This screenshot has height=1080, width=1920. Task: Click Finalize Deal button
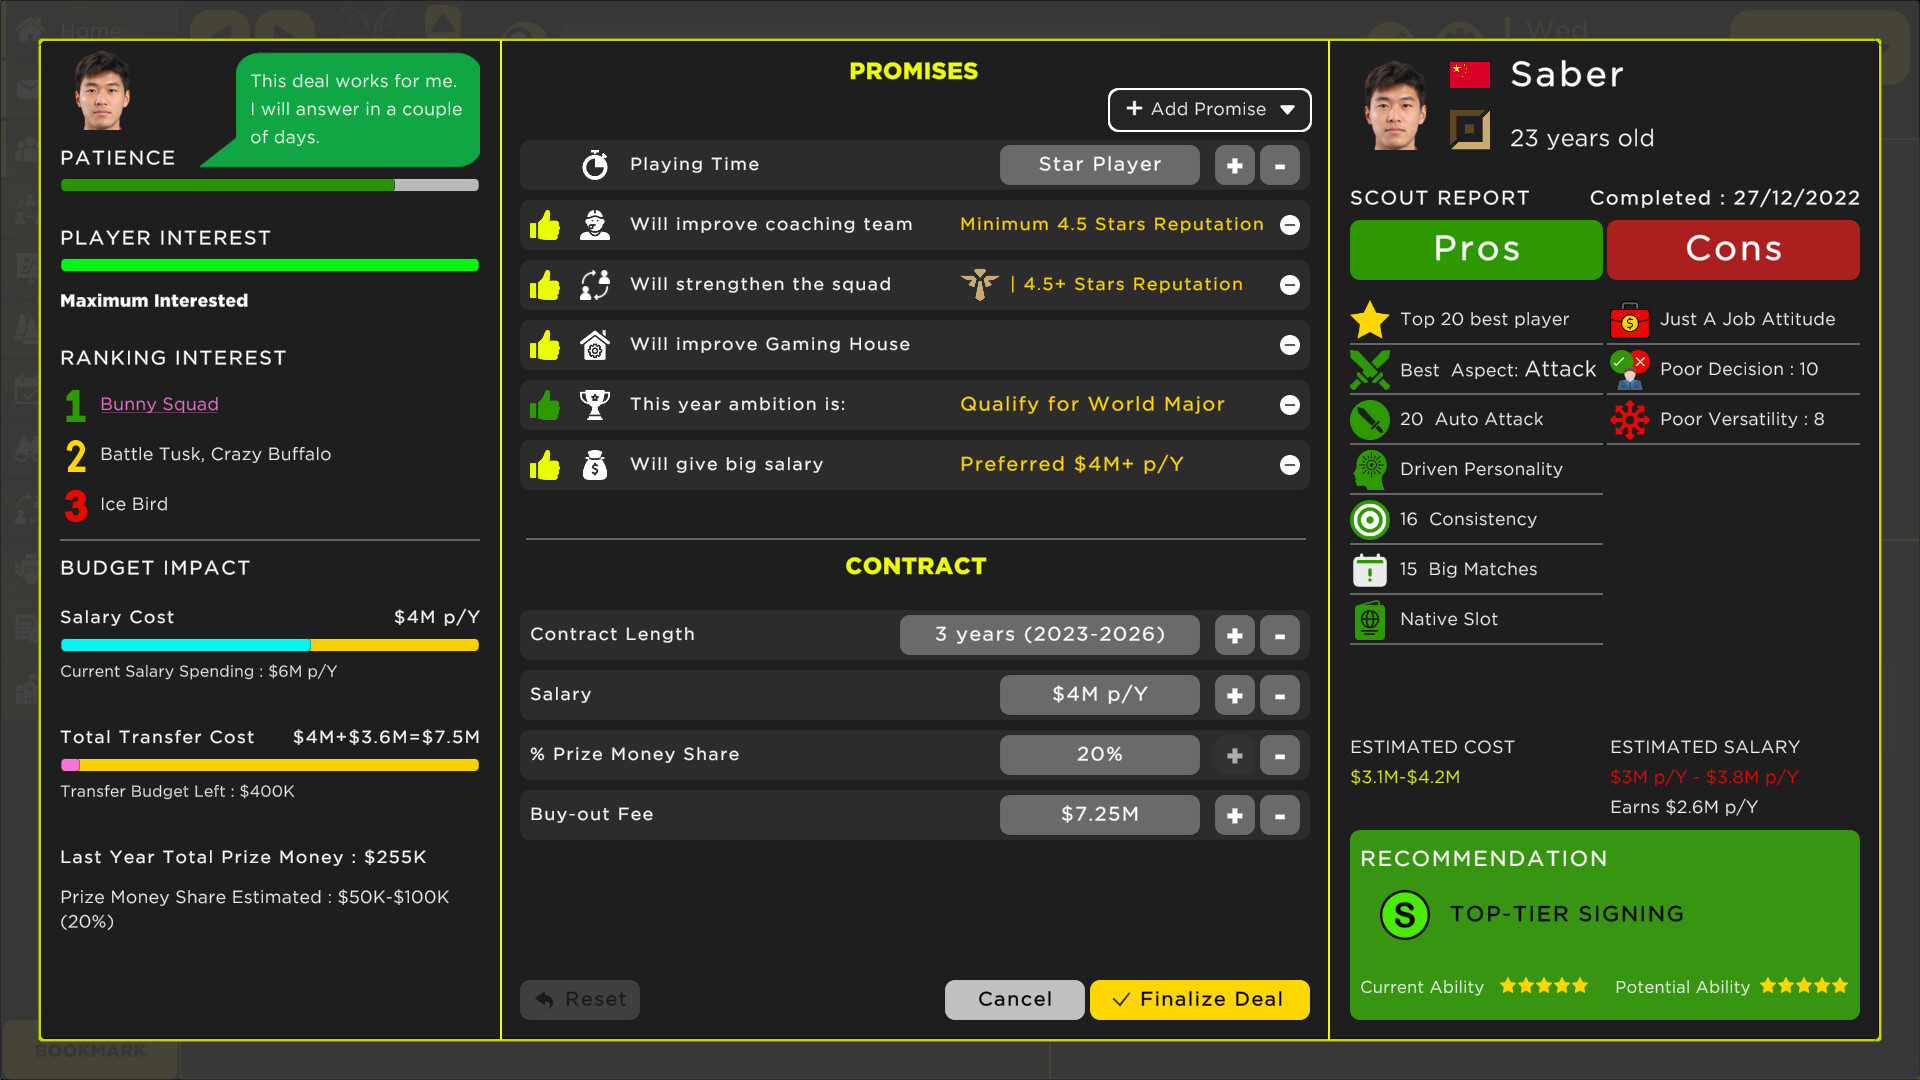pyautogui.click(x=1199, y=998)
